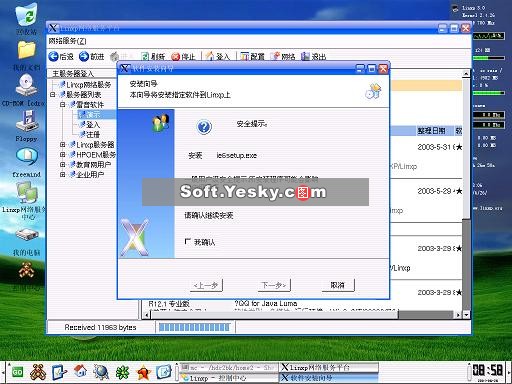
Task: Click the green GO button in taskbar
Action: 17,372
